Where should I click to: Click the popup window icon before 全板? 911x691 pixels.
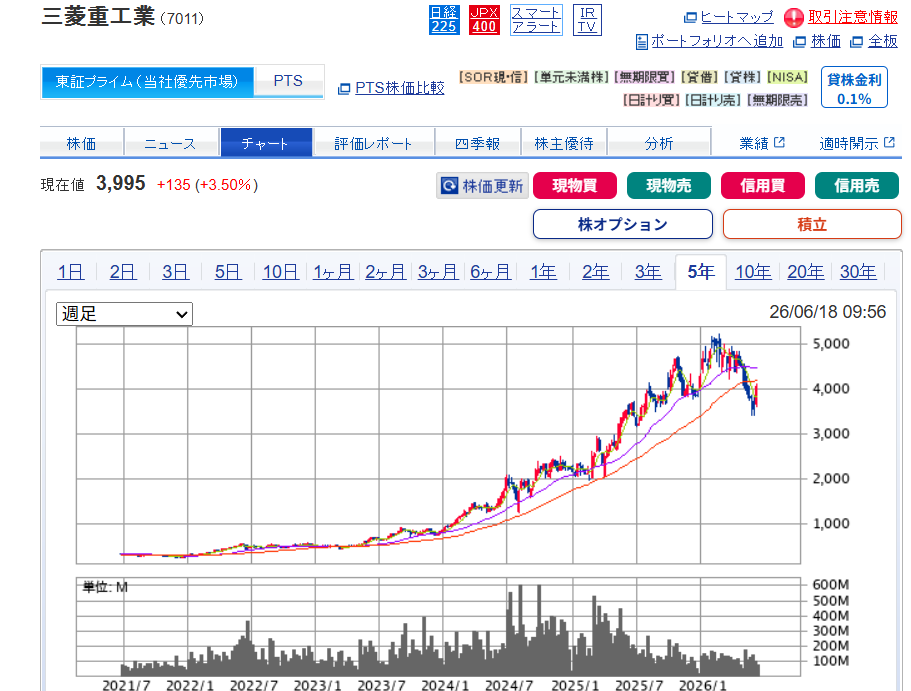[856, 42]
